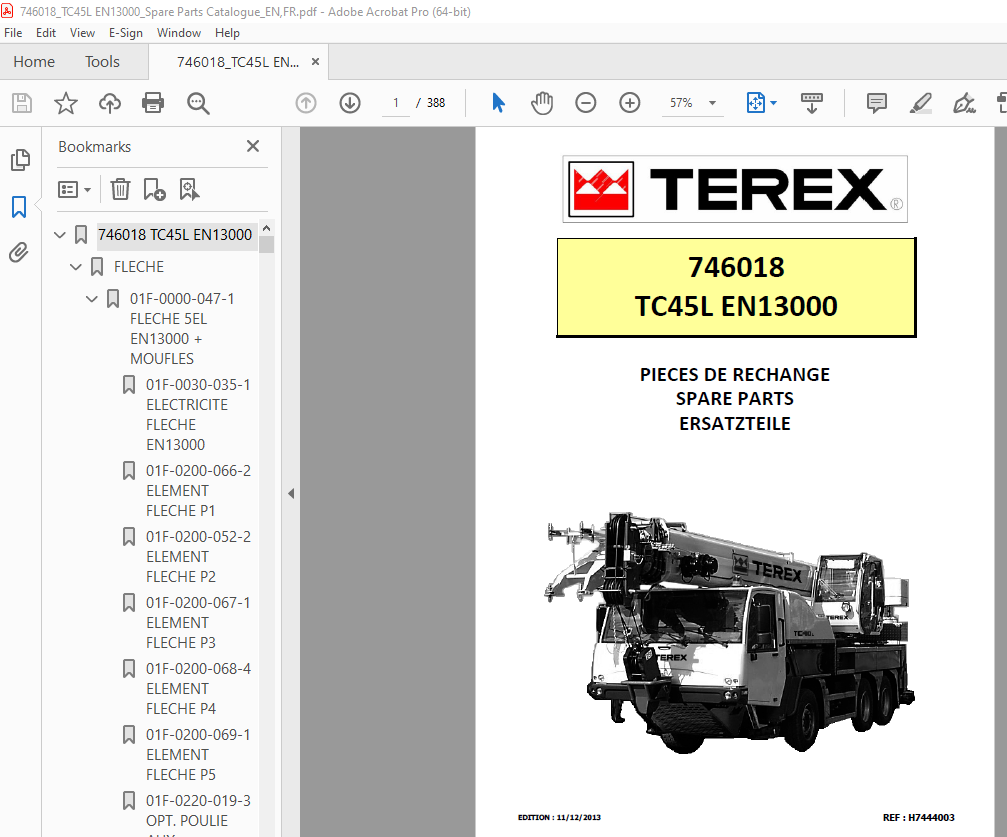Collapse the 01F-0000-047-1 bookmark node

92,299
